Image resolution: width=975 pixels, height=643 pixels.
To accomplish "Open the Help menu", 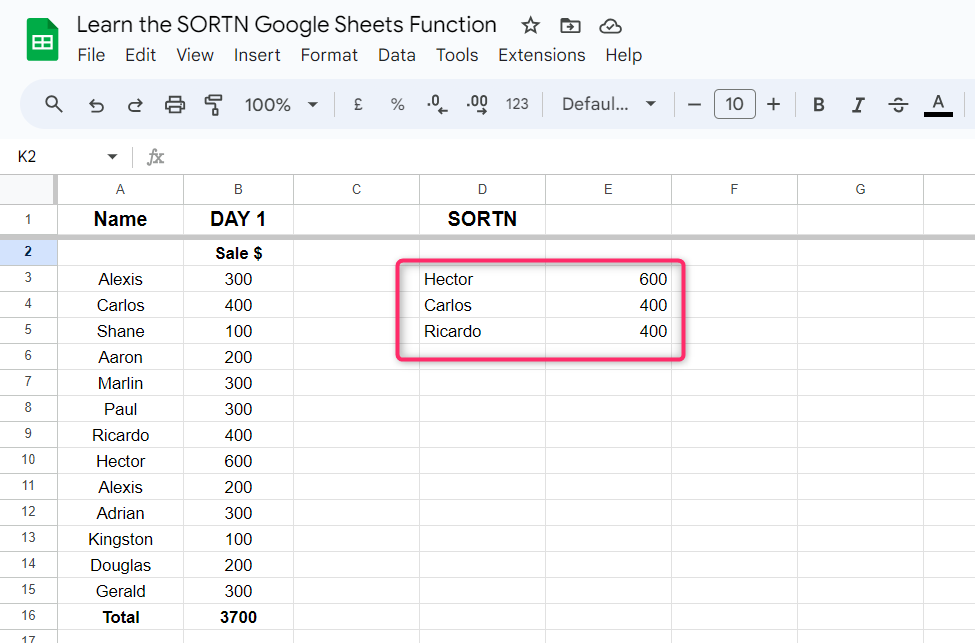I will point(624,55).
